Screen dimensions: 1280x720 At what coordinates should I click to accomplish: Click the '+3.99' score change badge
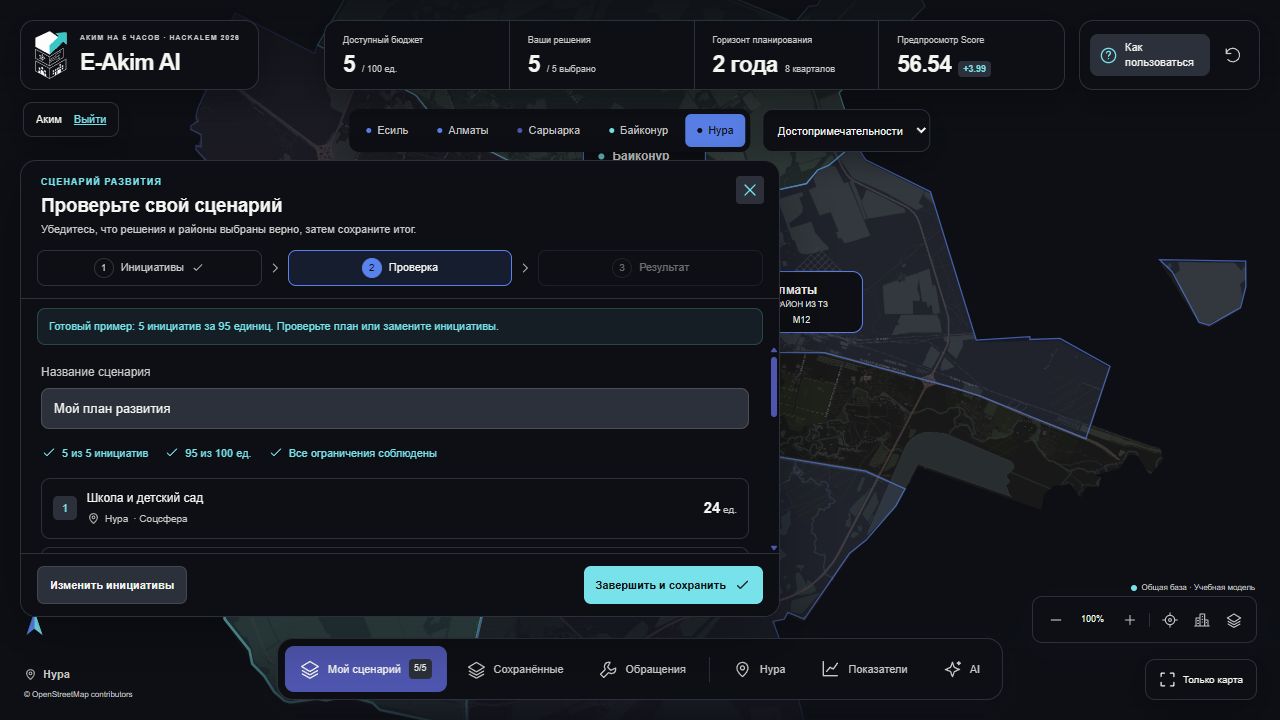pyautogui.click(x=974, y=69)
